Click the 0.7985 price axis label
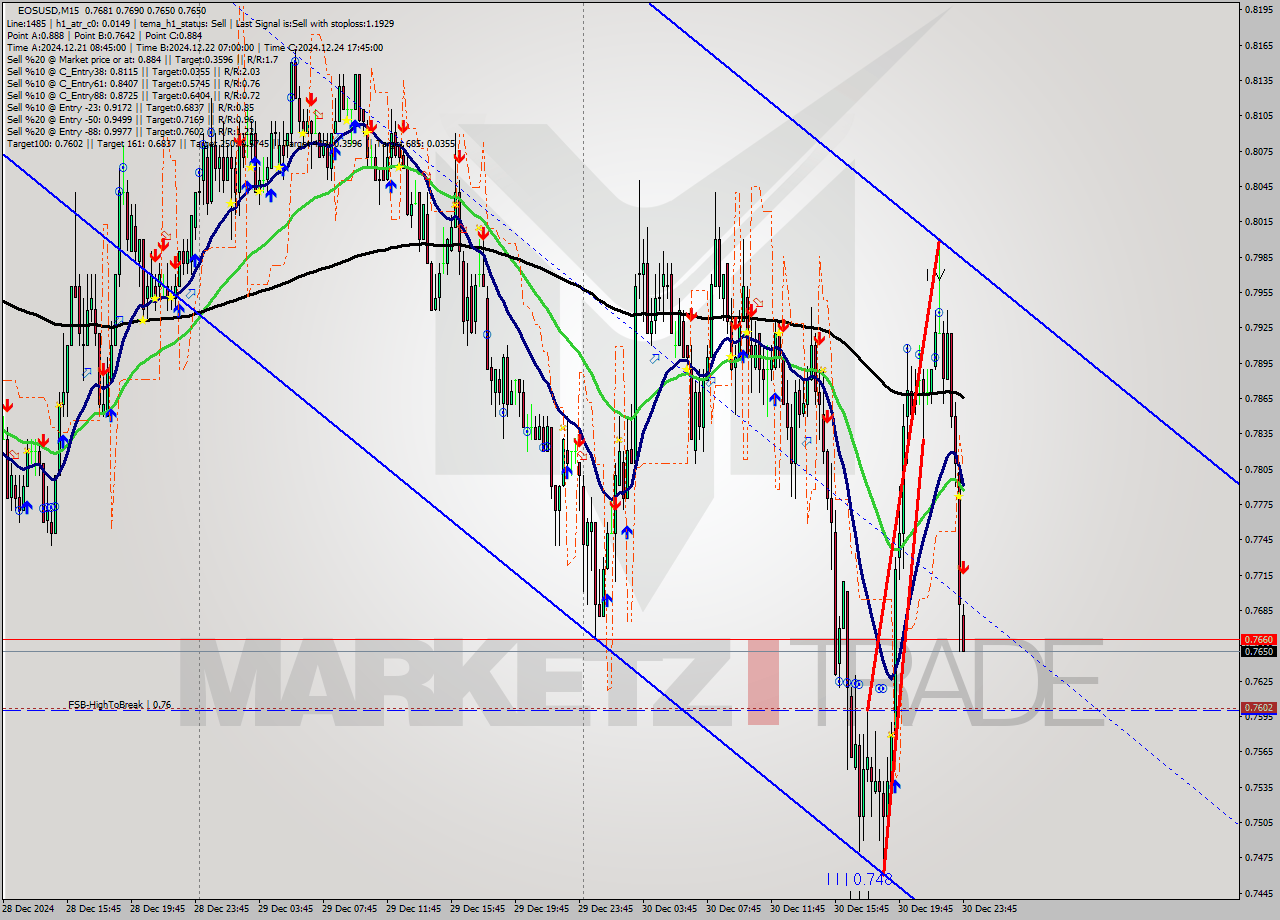This screenshot has height=920, width=1280. [x=1259, y=257]
